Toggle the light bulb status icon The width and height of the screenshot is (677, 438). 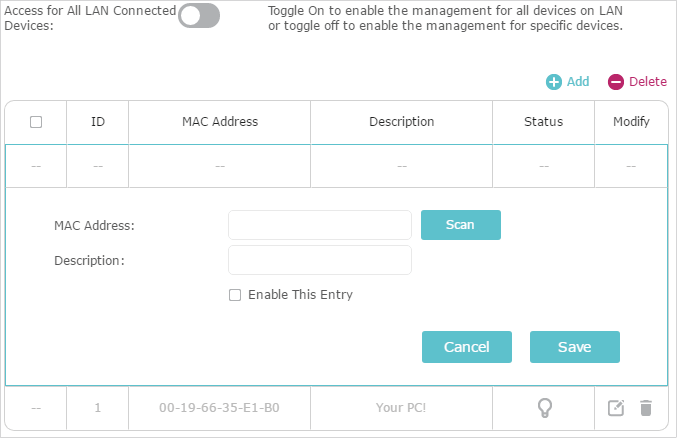tap(544, 408)
